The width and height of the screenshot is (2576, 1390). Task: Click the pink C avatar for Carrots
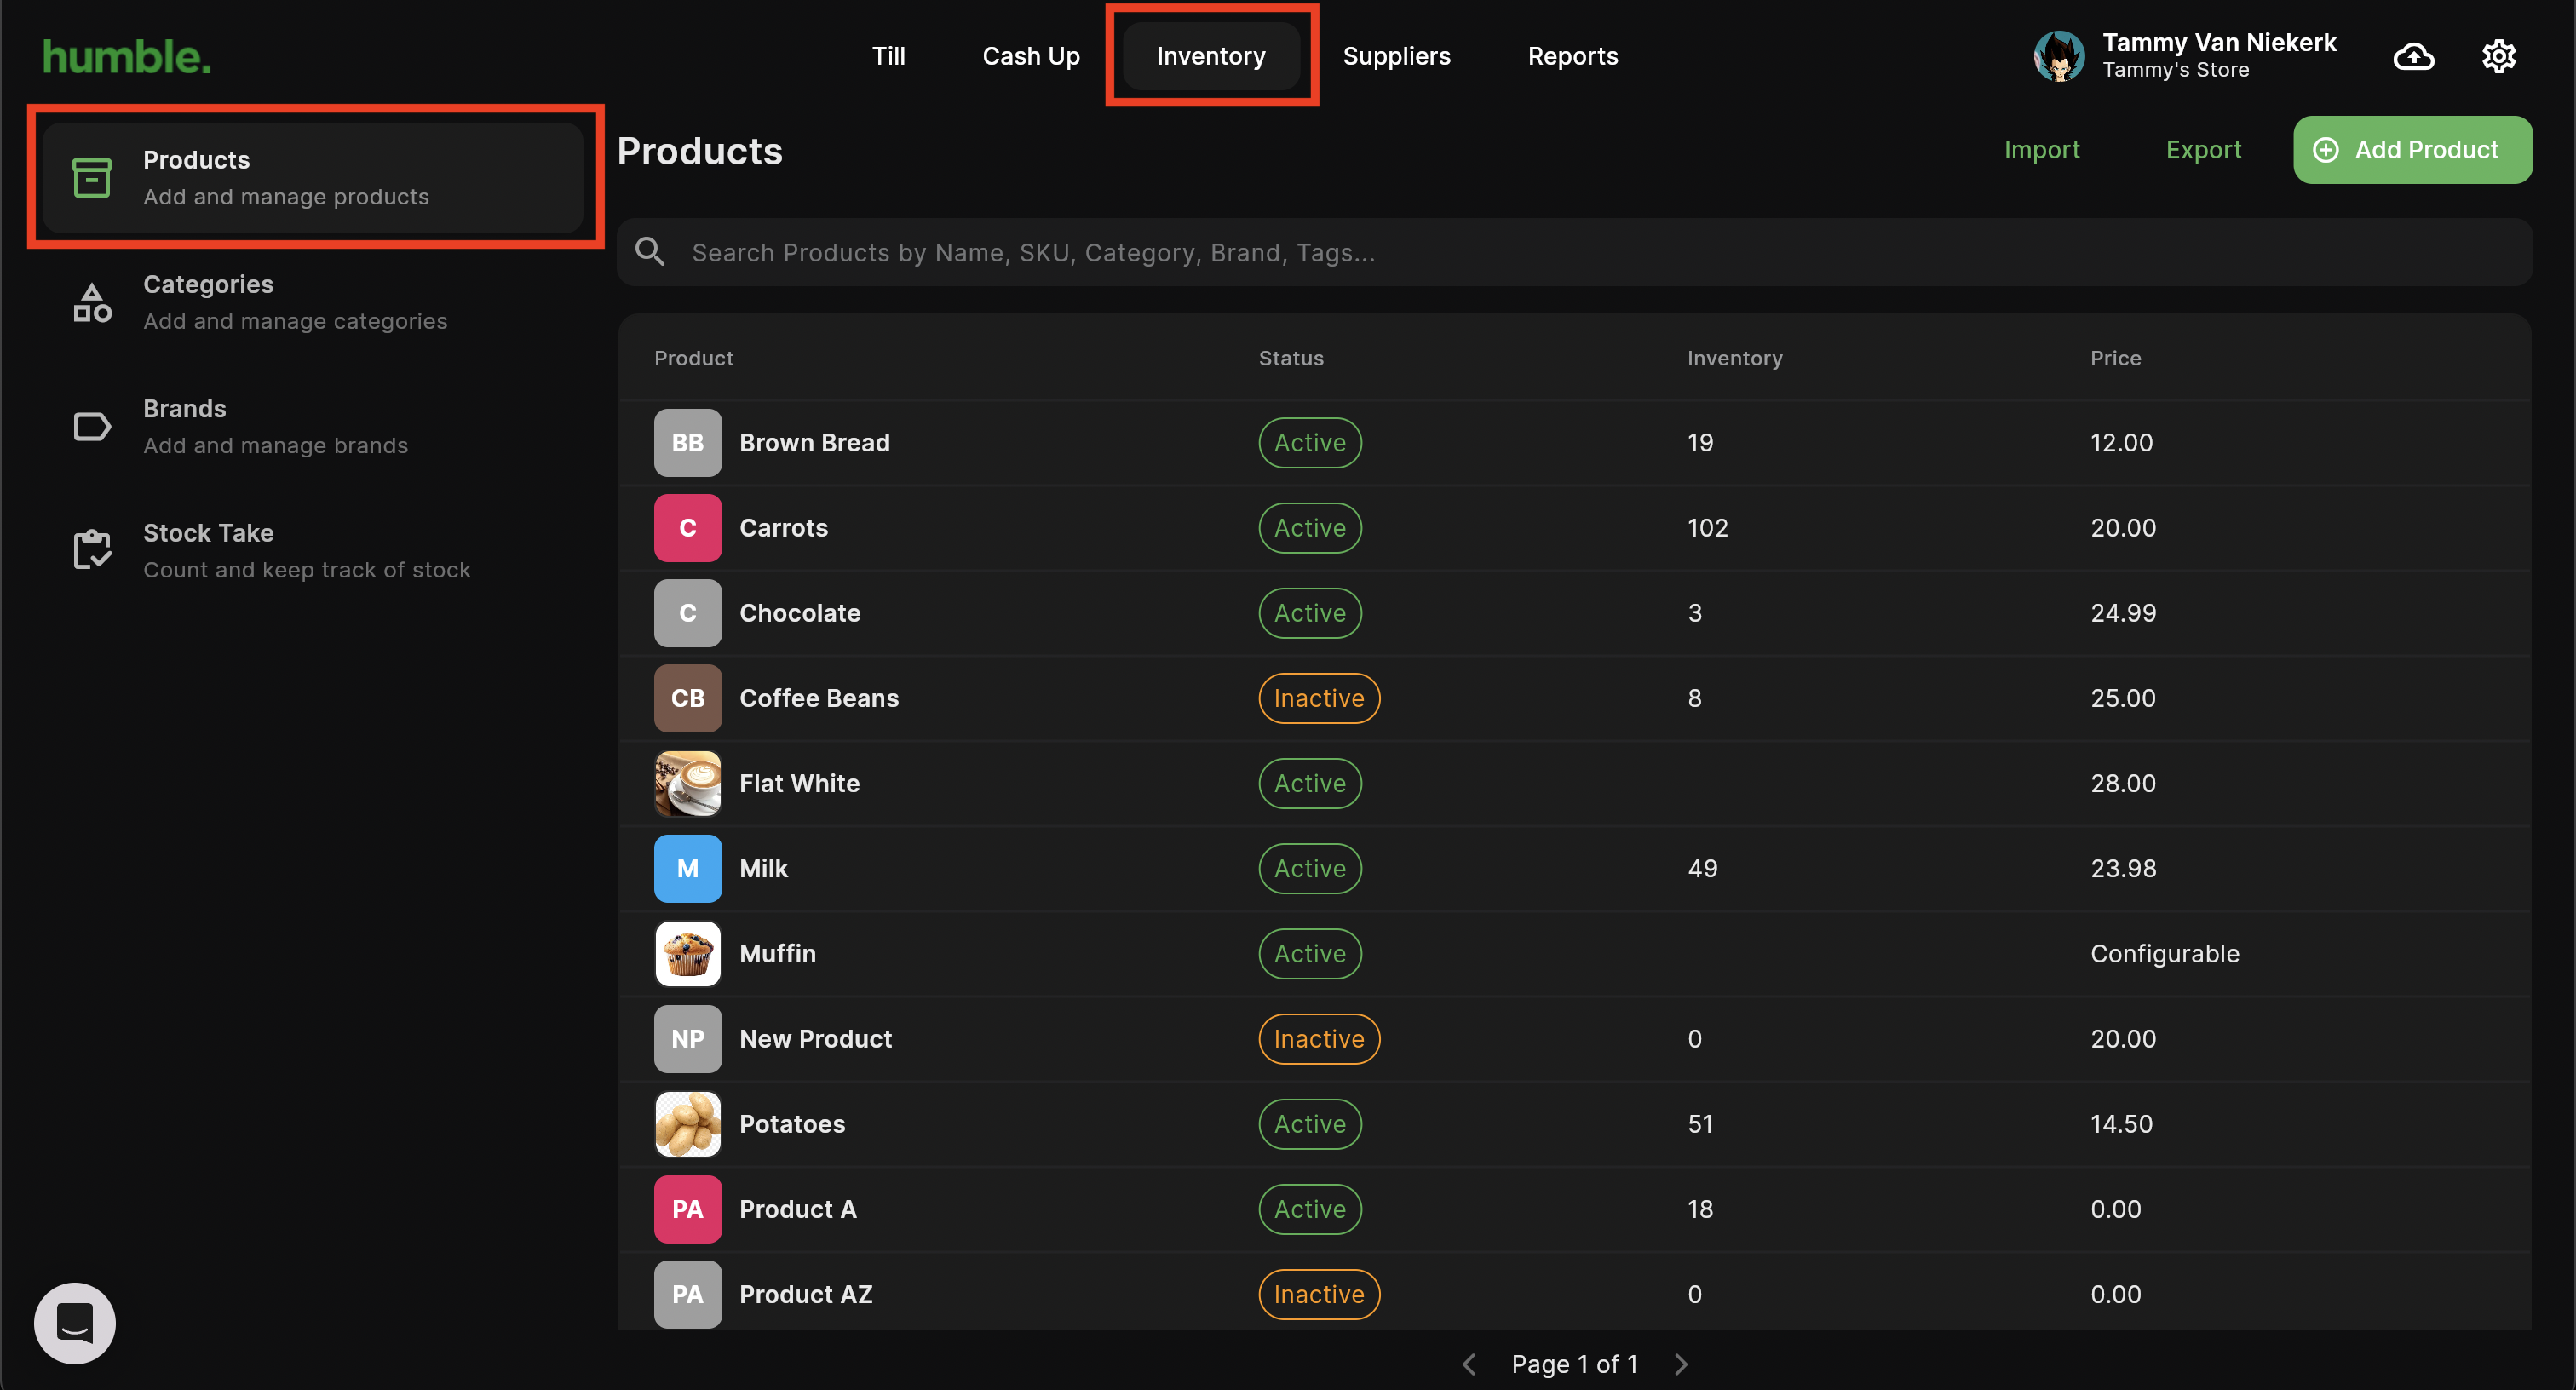click(x=687, y=528)
